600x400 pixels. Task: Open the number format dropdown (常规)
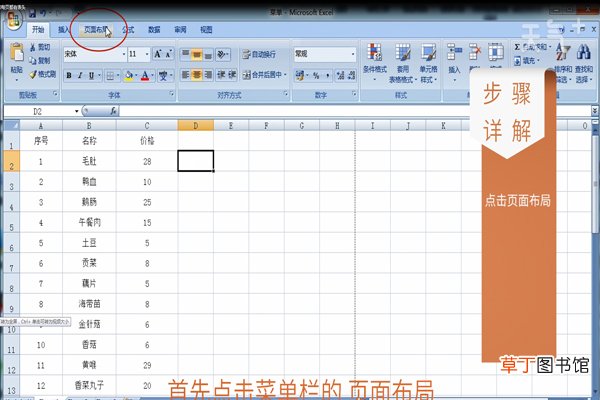click(x=352, y=54)
